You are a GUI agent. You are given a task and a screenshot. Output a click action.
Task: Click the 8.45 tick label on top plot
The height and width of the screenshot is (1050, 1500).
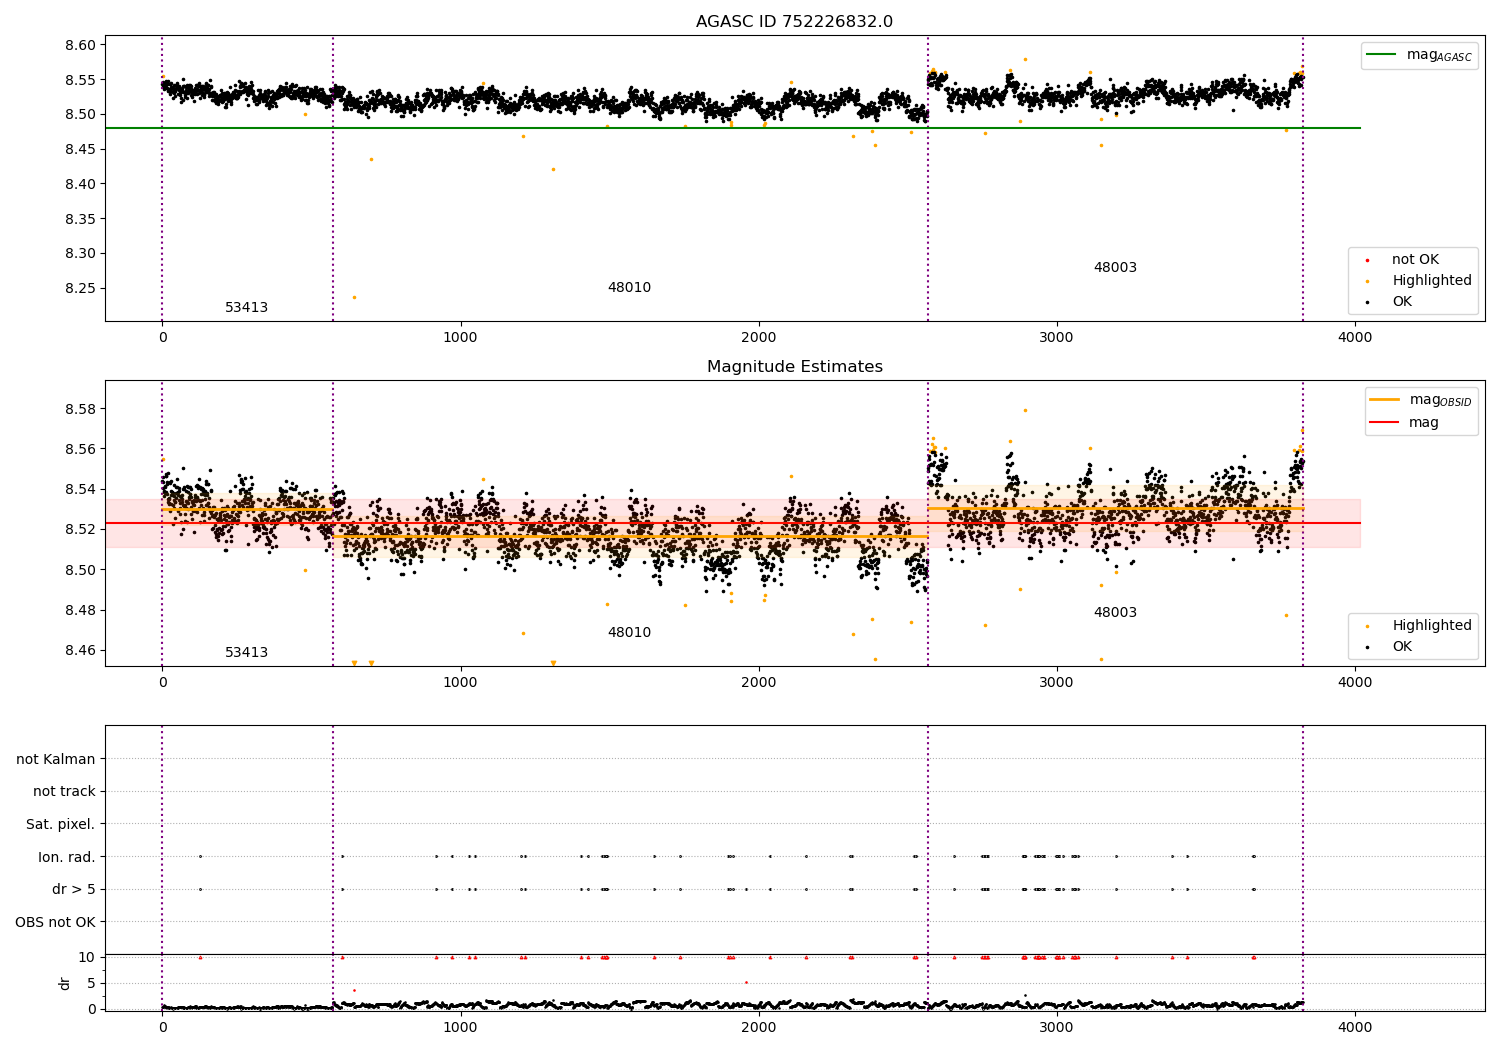[79, 149]
